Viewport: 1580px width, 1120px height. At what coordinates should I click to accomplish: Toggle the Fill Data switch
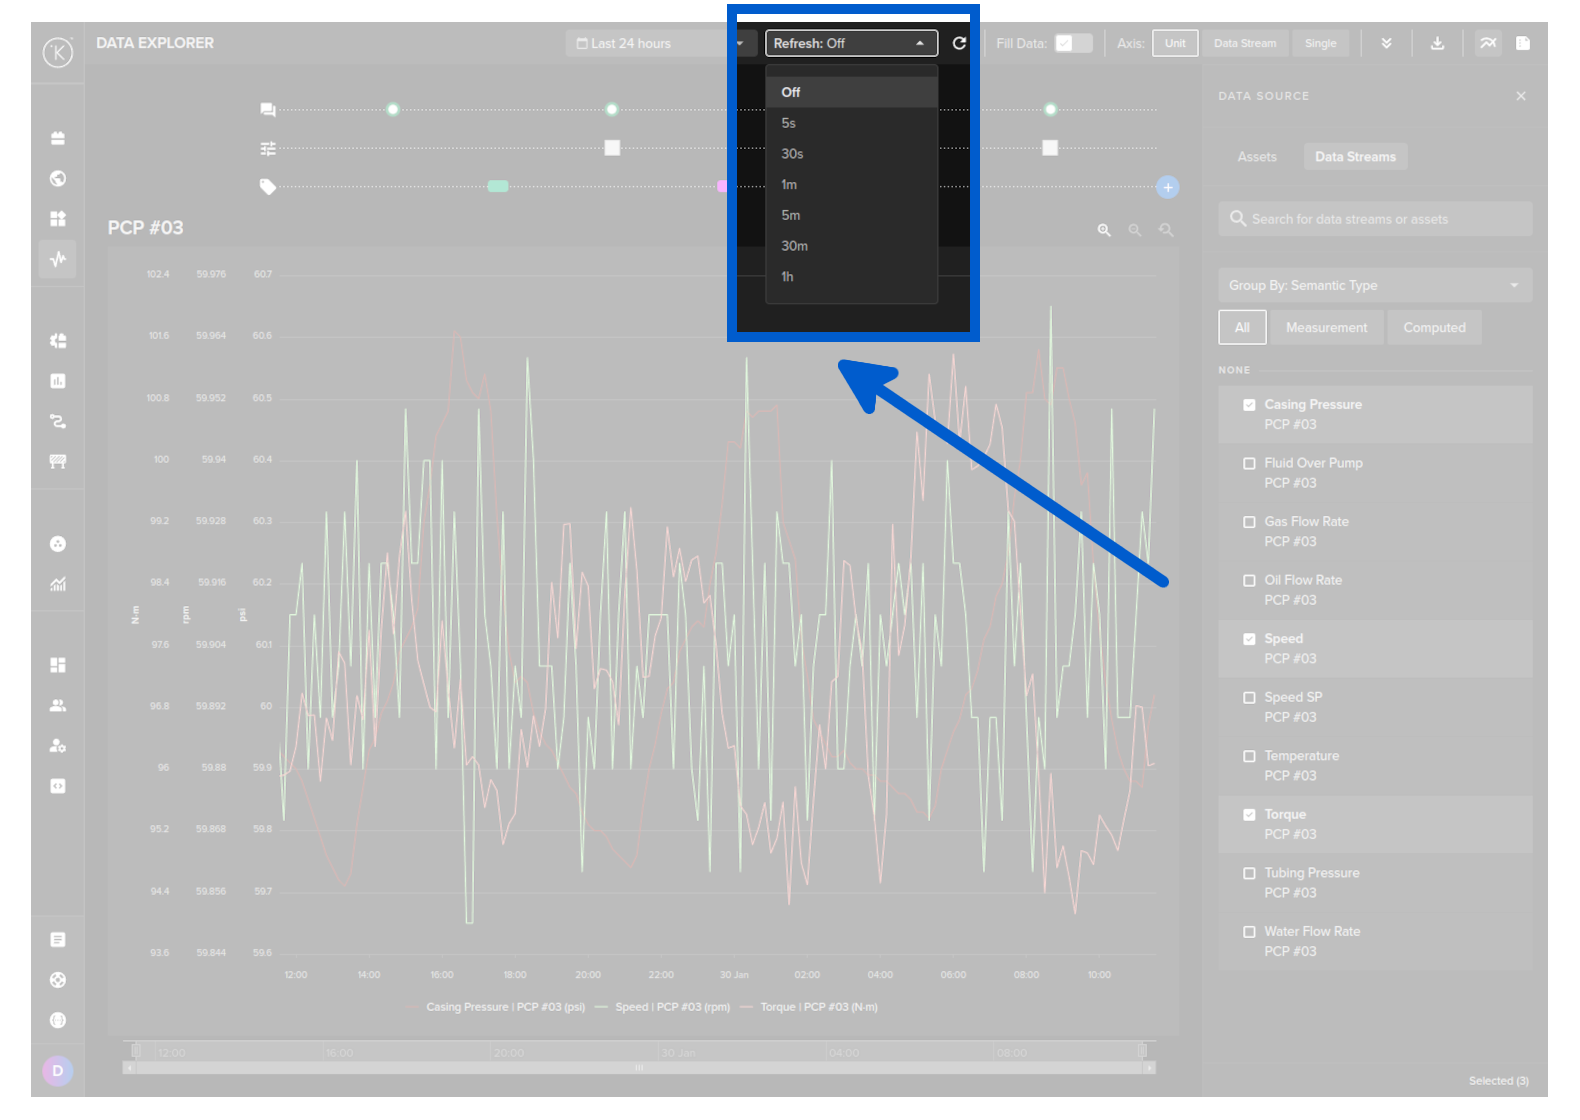[x=1073, y=43]
